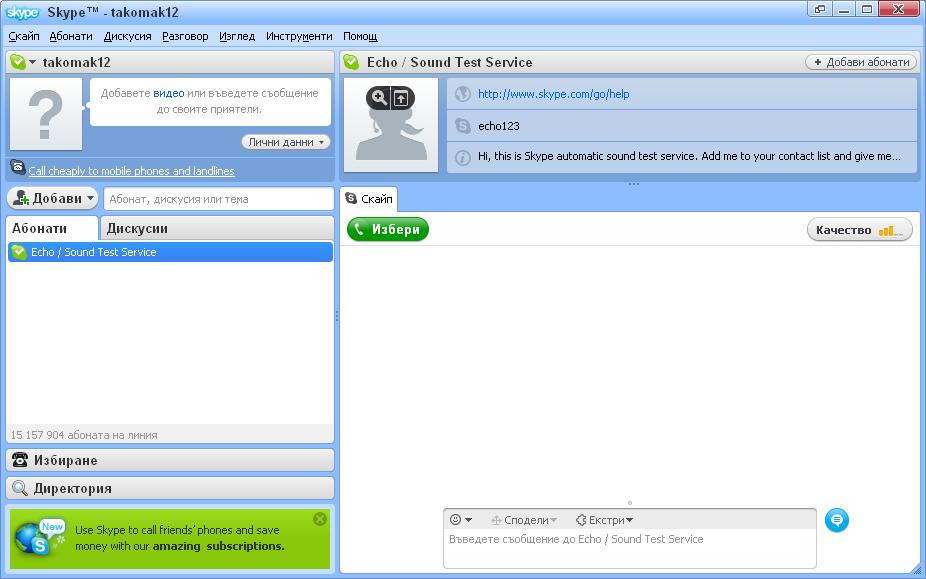
Task: Open the Абонати menu
Action: tap(71, 36)
